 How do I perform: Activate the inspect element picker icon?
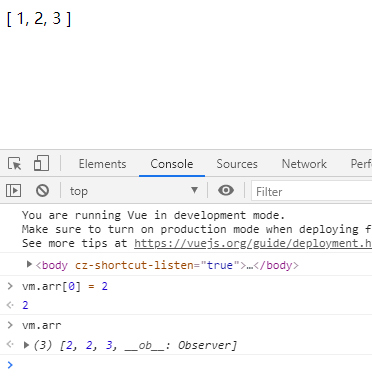pos(14,164)
